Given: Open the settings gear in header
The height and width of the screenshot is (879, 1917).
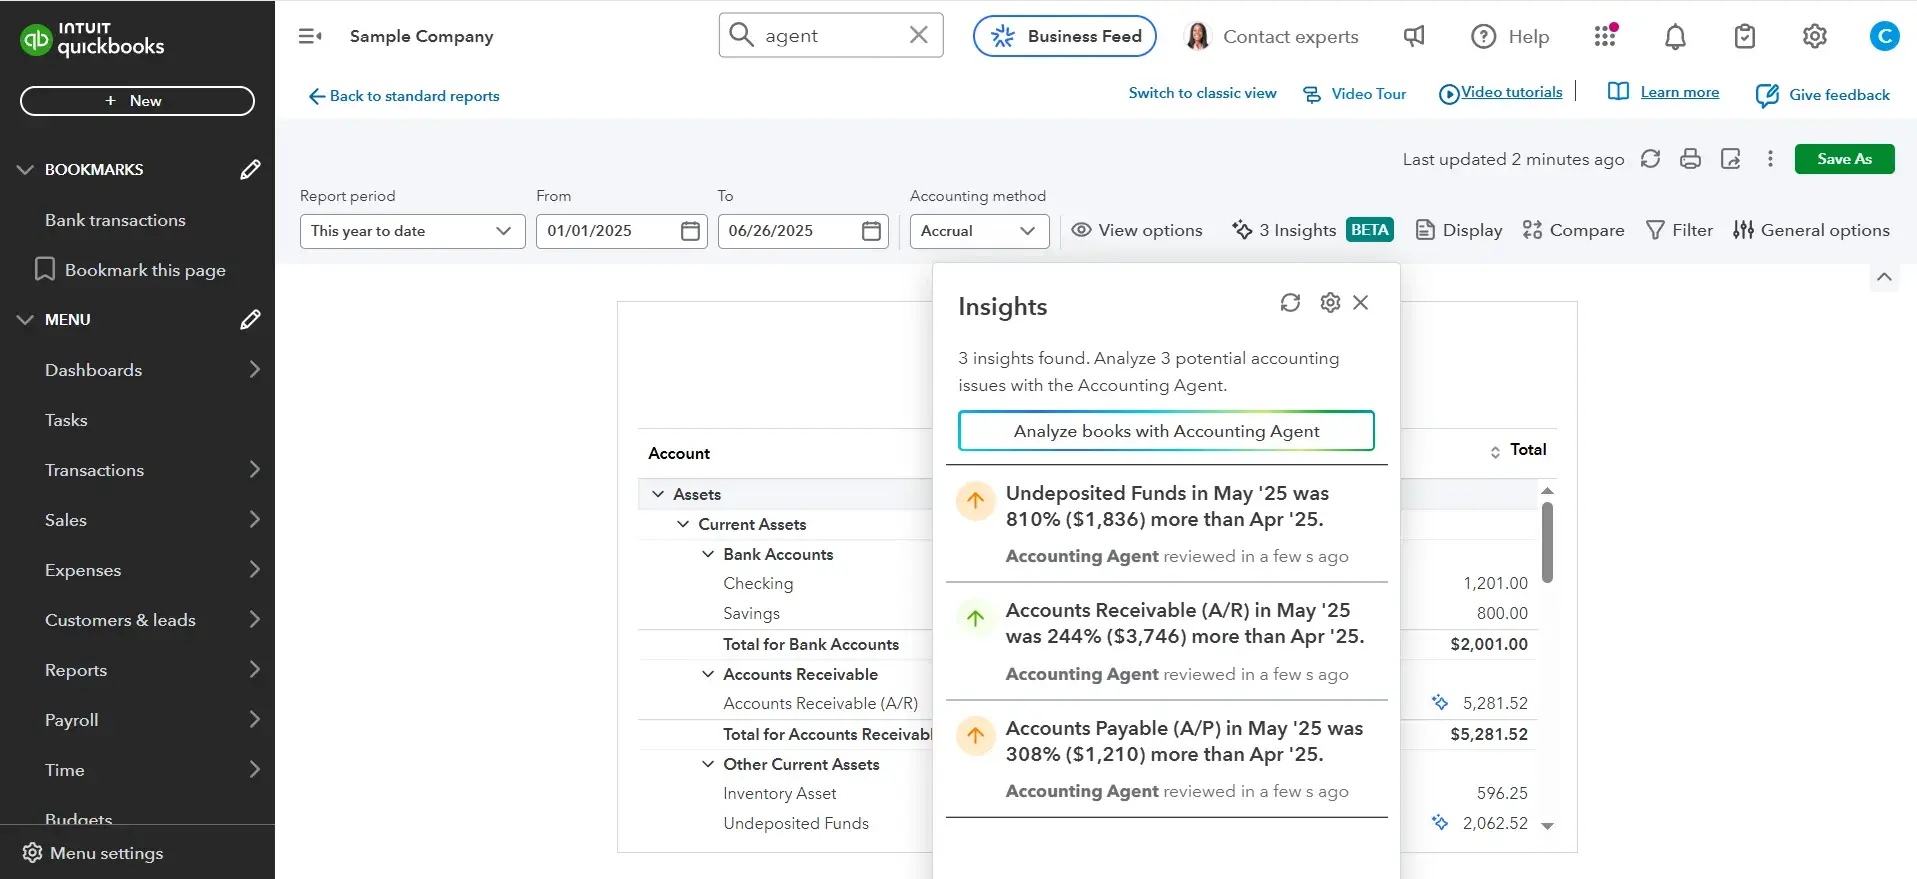Looking at the screenshot, I should (x=1815, y=36).
